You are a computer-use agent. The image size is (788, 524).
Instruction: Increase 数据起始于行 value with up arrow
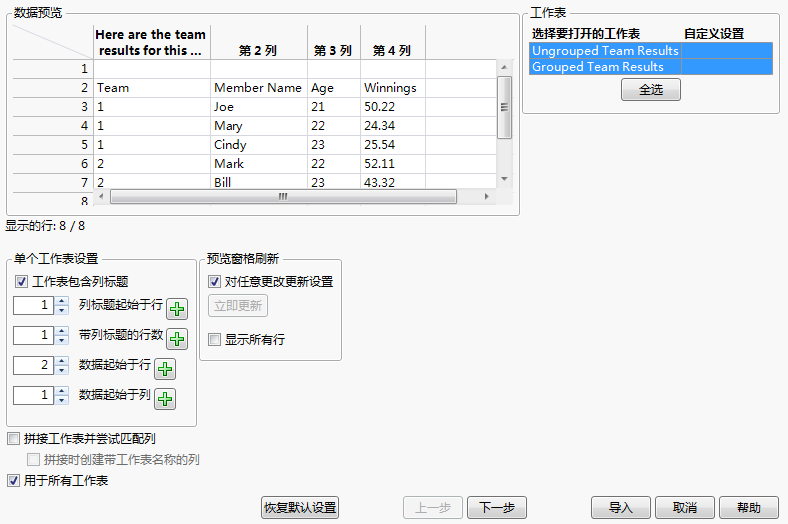click(62, 361)
